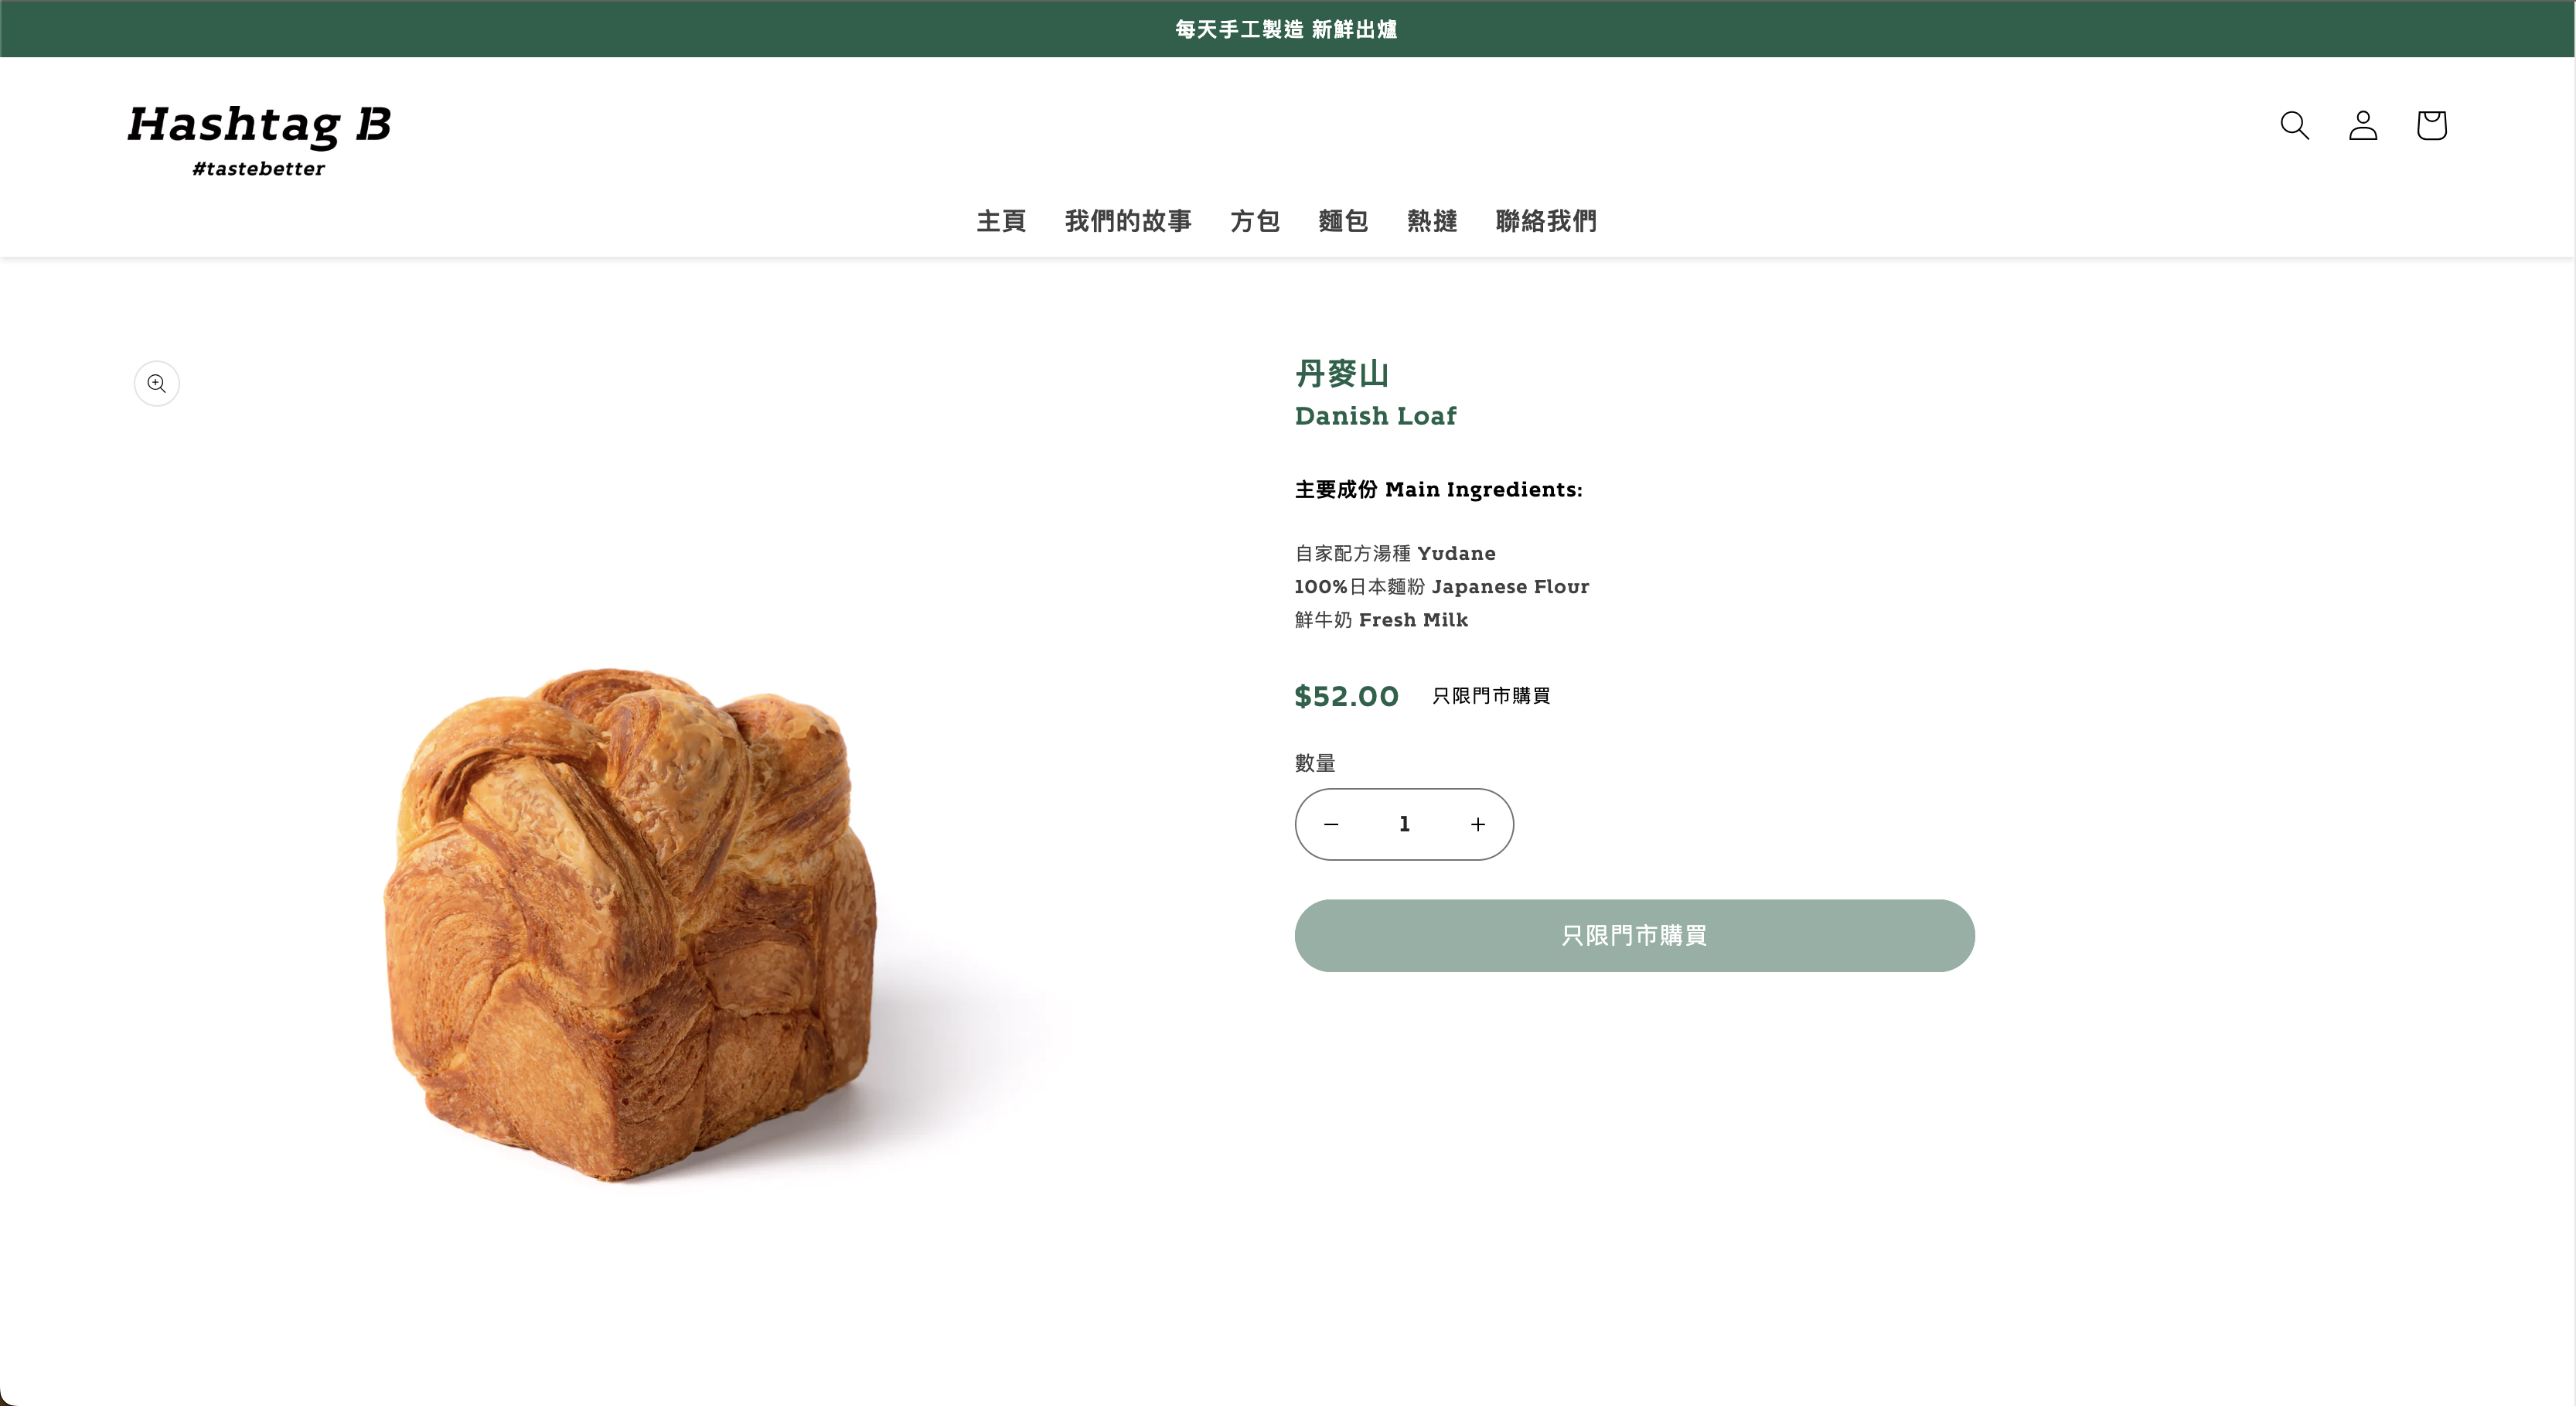Click the quantity number field
Image resolution: width=2576 pixels, height=1406 pixels.
1404,824
